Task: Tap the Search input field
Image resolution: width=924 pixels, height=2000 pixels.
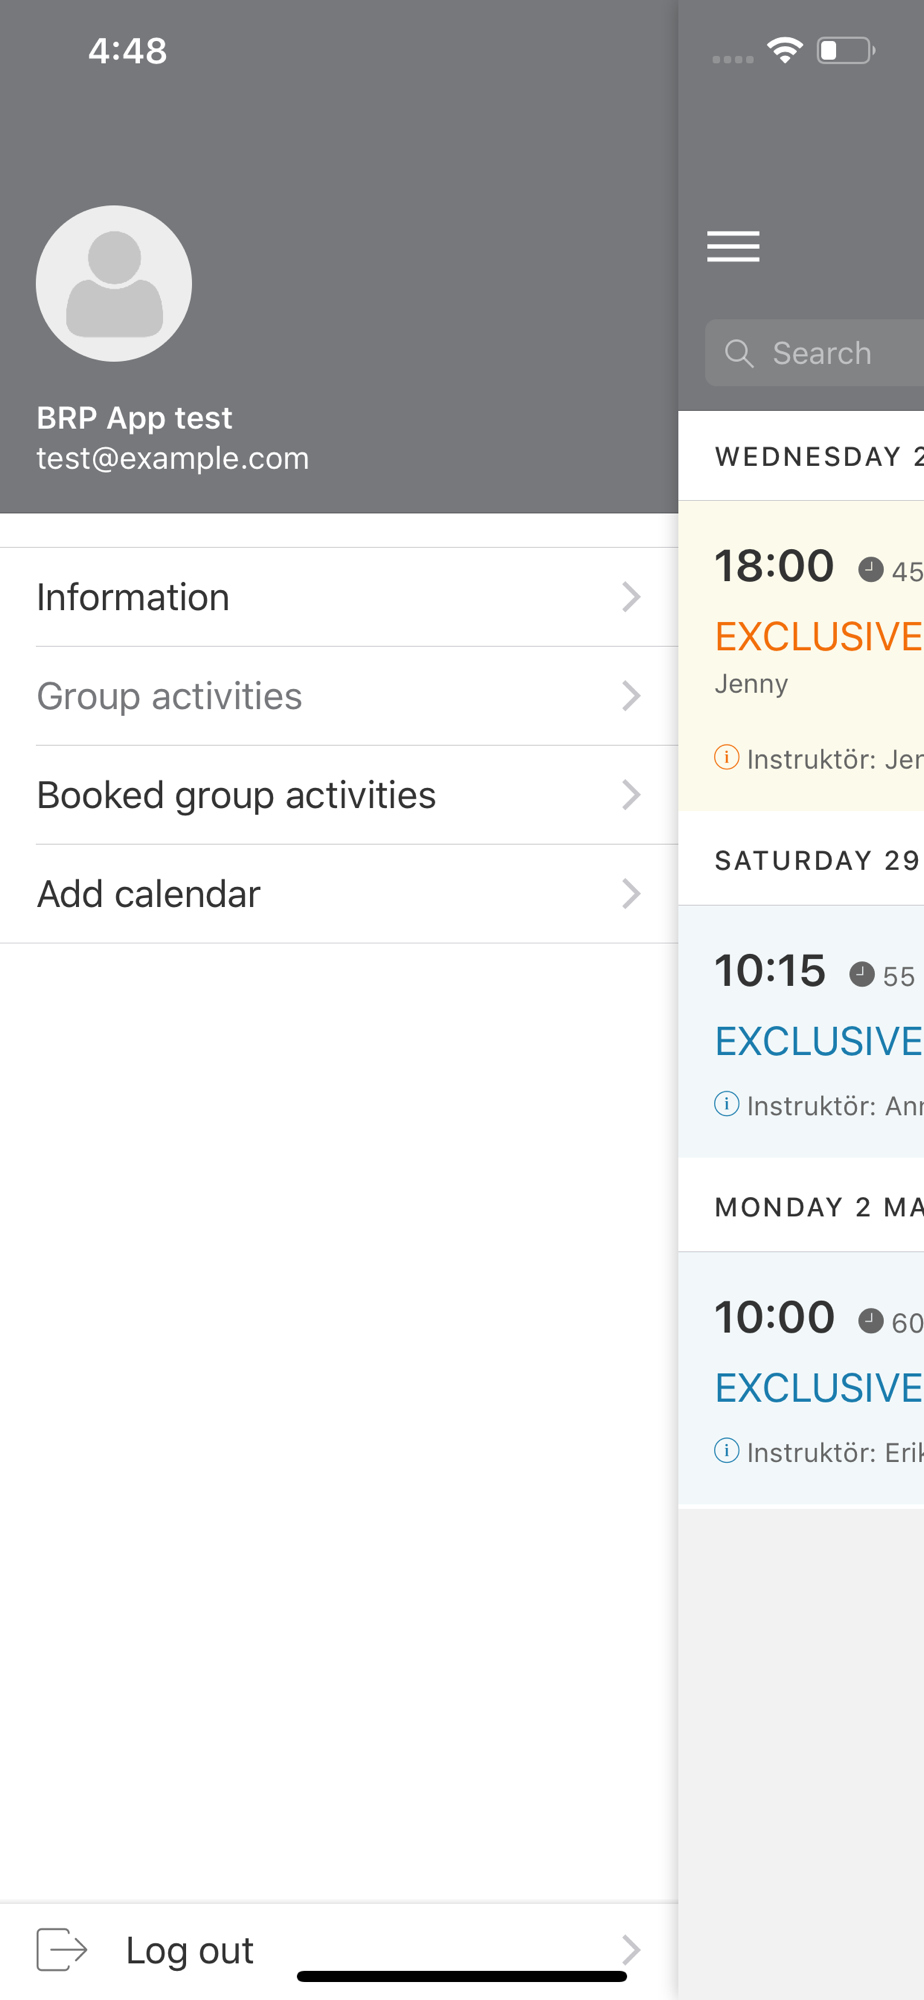Action: click(x=815, y=353)
